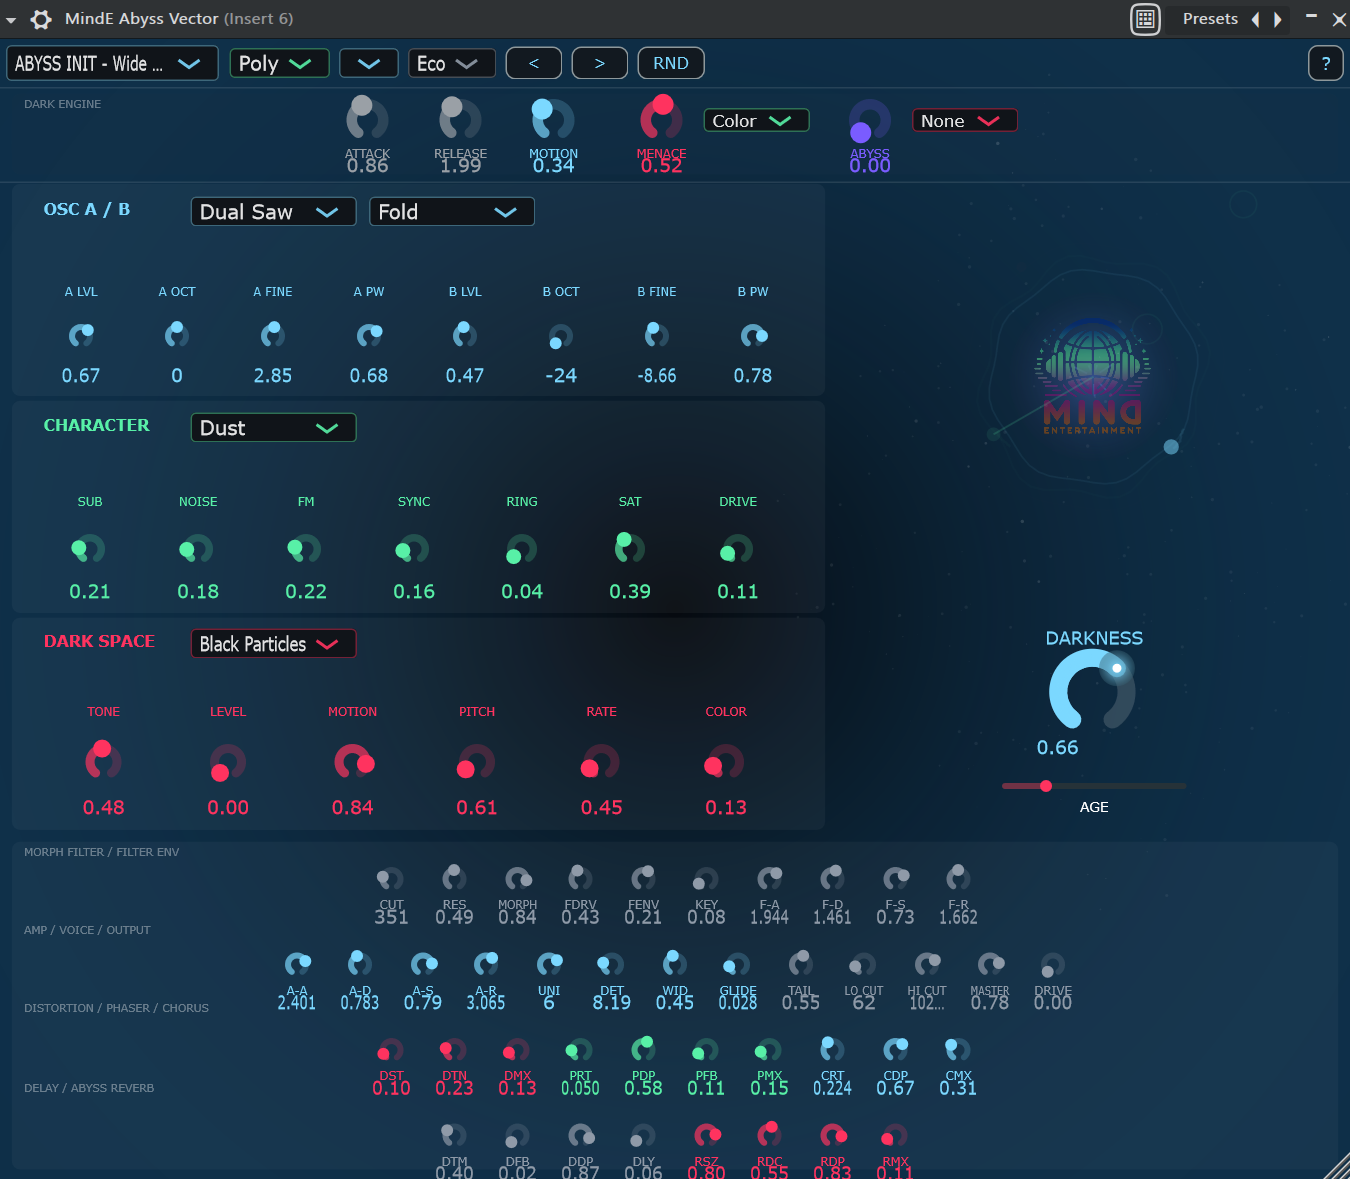Go to previous preset with left triangle
The width and height of the screenshot is (1350, 1179).
(x=1256, y=19)
